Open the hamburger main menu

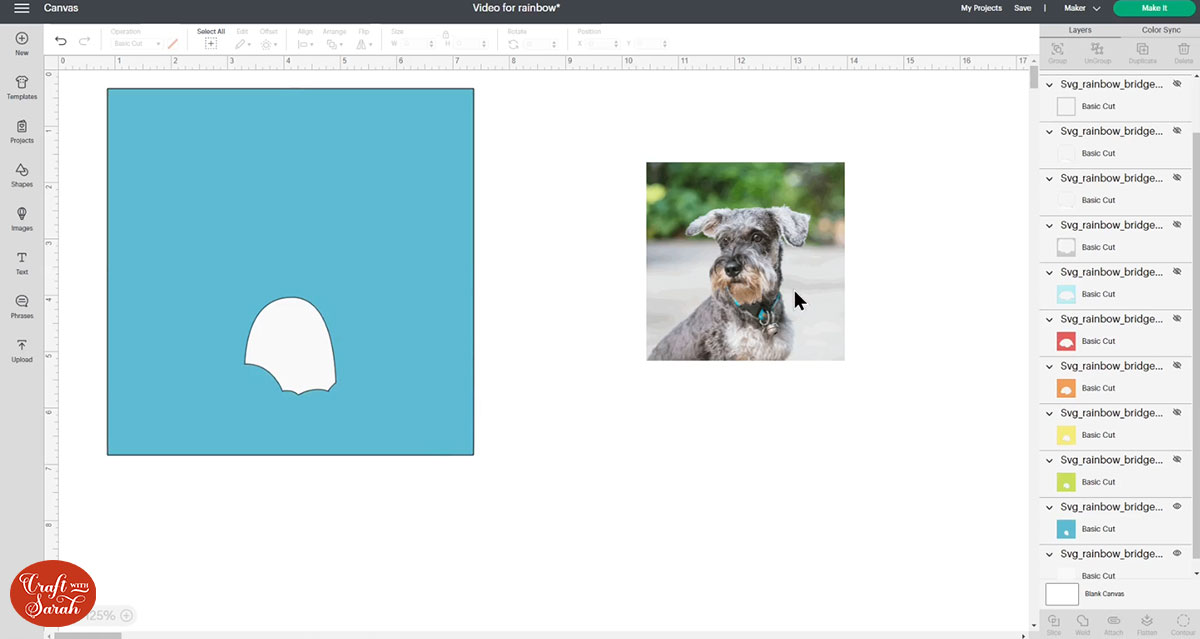coord(21,8)
